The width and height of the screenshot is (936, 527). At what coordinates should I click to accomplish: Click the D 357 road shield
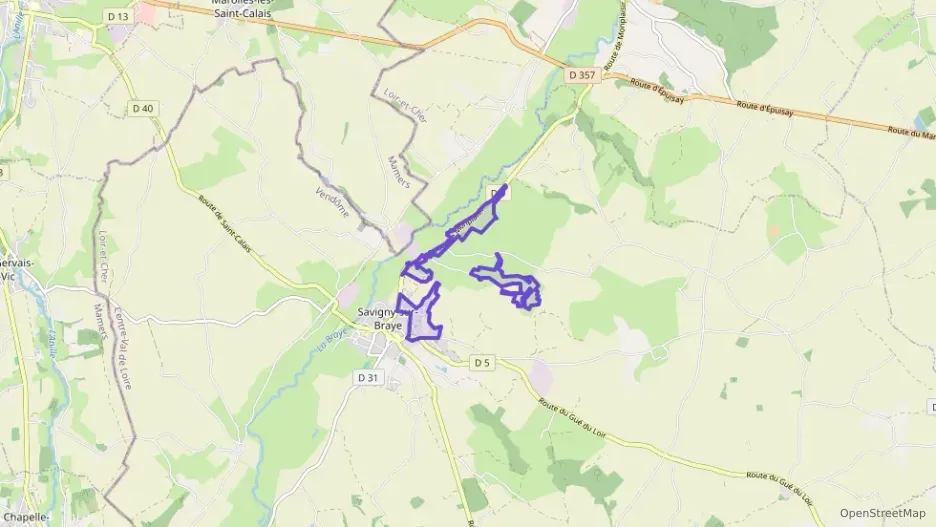(582, 75)
